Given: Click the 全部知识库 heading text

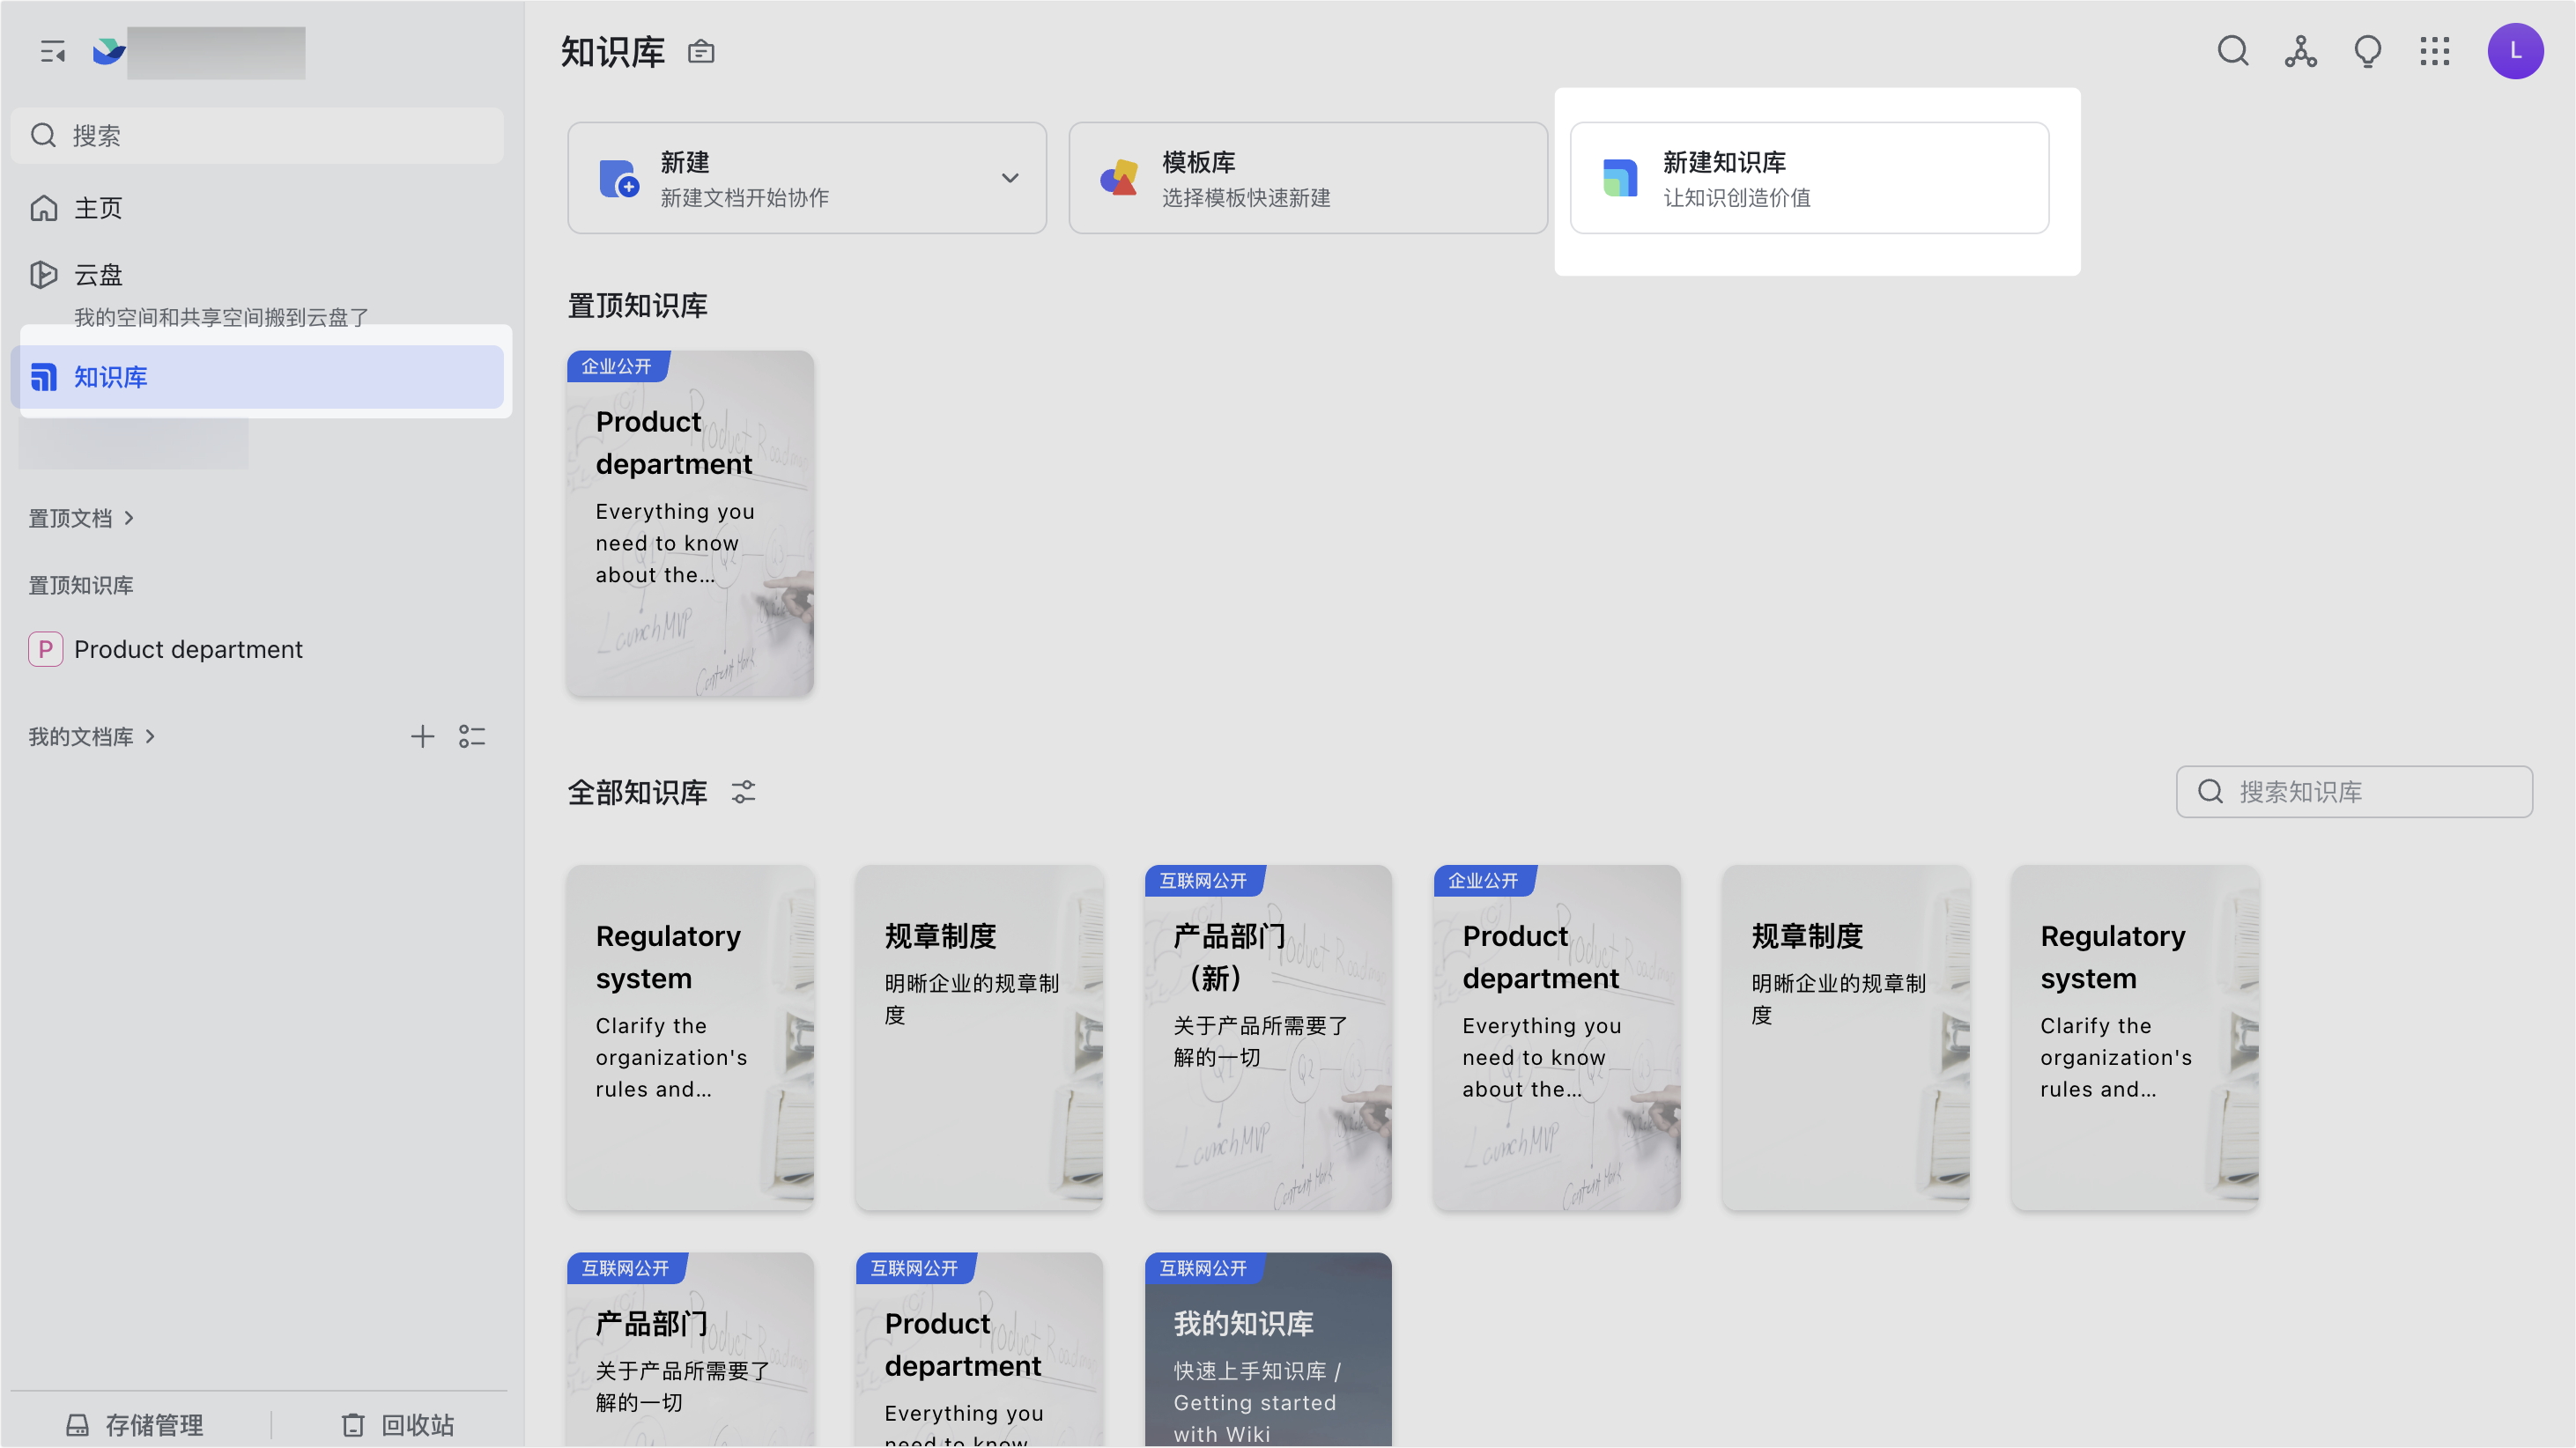Looking at the screenshot, I should coord(637,793).
